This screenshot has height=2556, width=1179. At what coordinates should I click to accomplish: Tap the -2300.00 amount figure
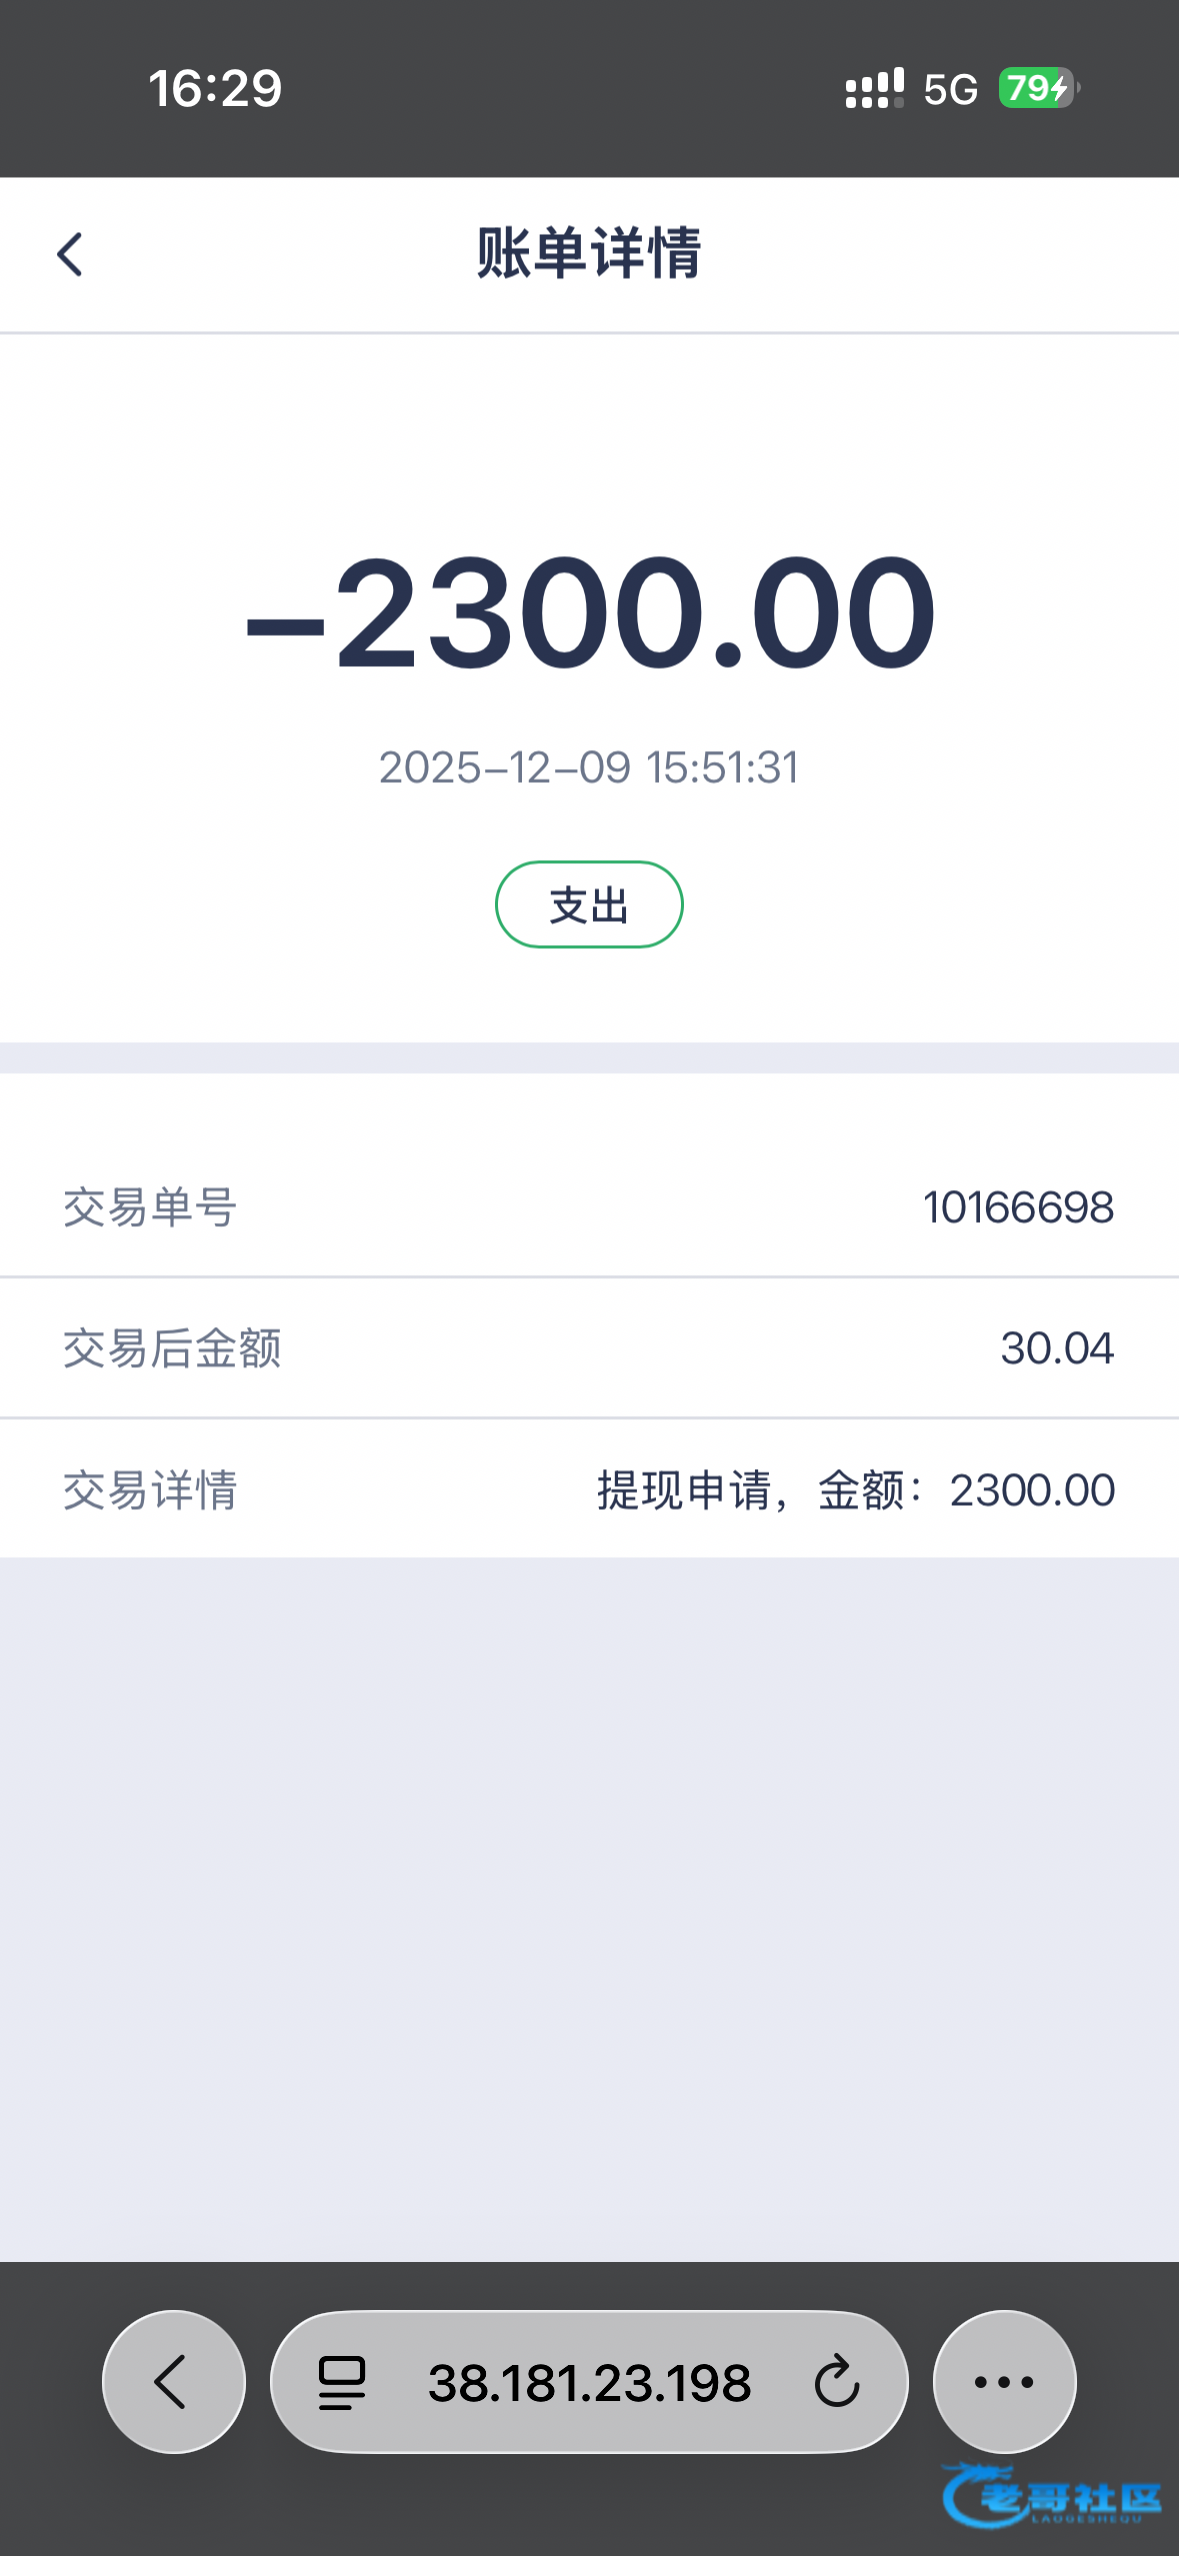[x=589, y=612]
